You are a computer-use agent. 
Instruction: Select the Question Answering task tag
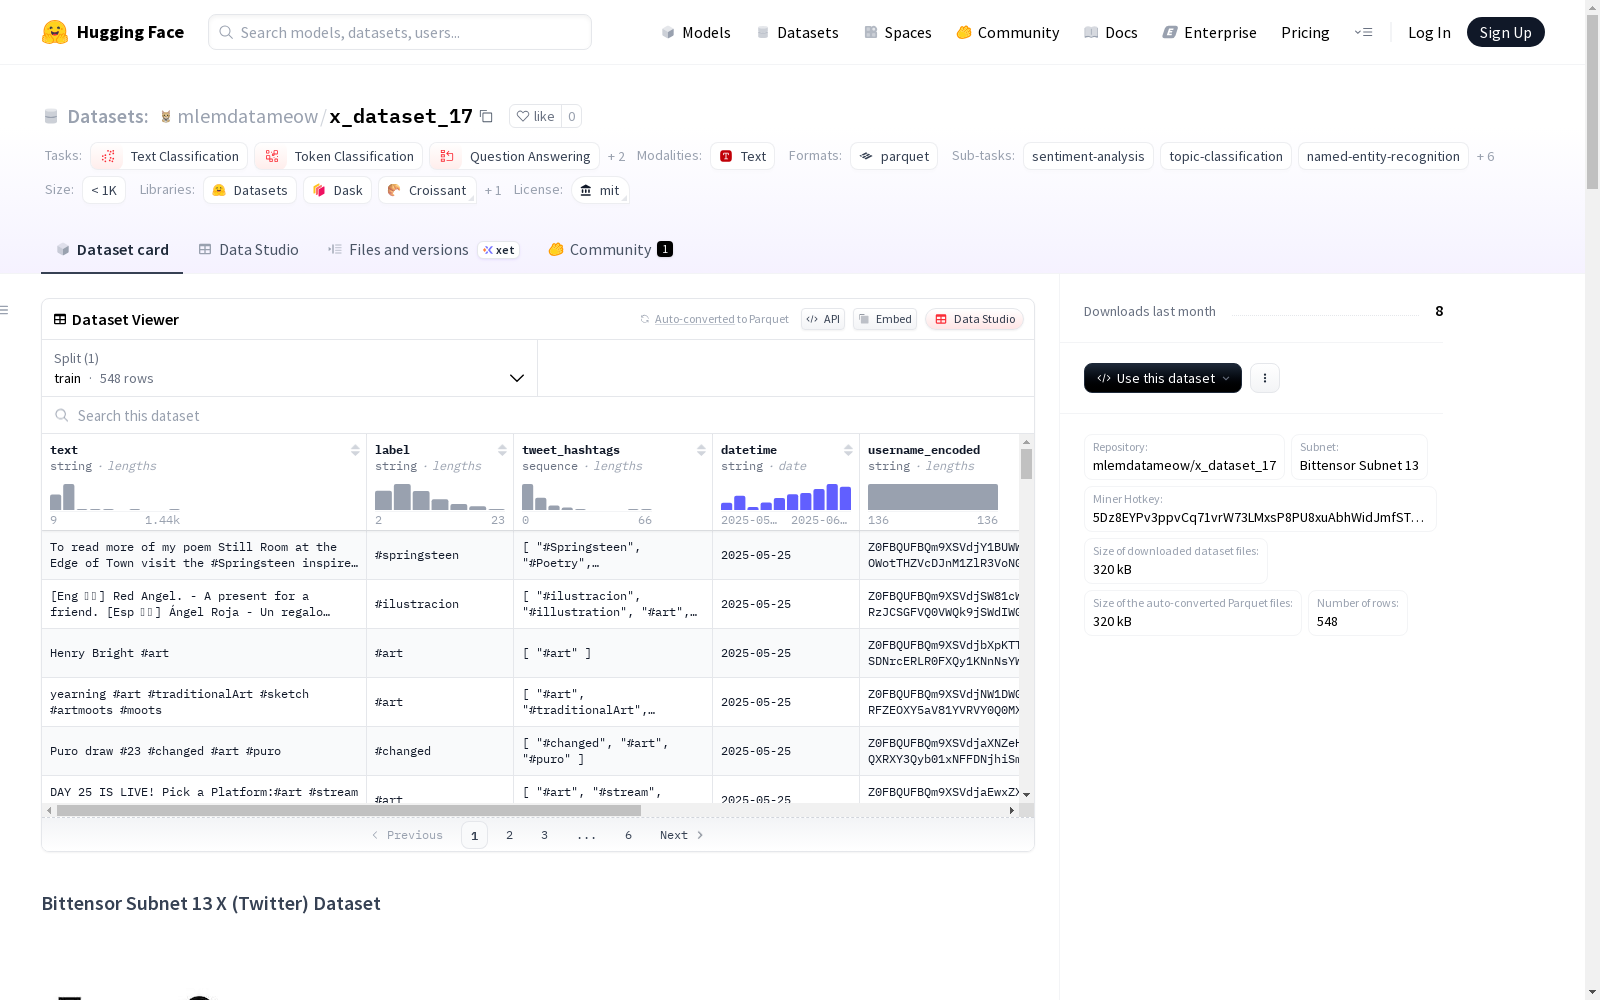[x=514, y=156]
